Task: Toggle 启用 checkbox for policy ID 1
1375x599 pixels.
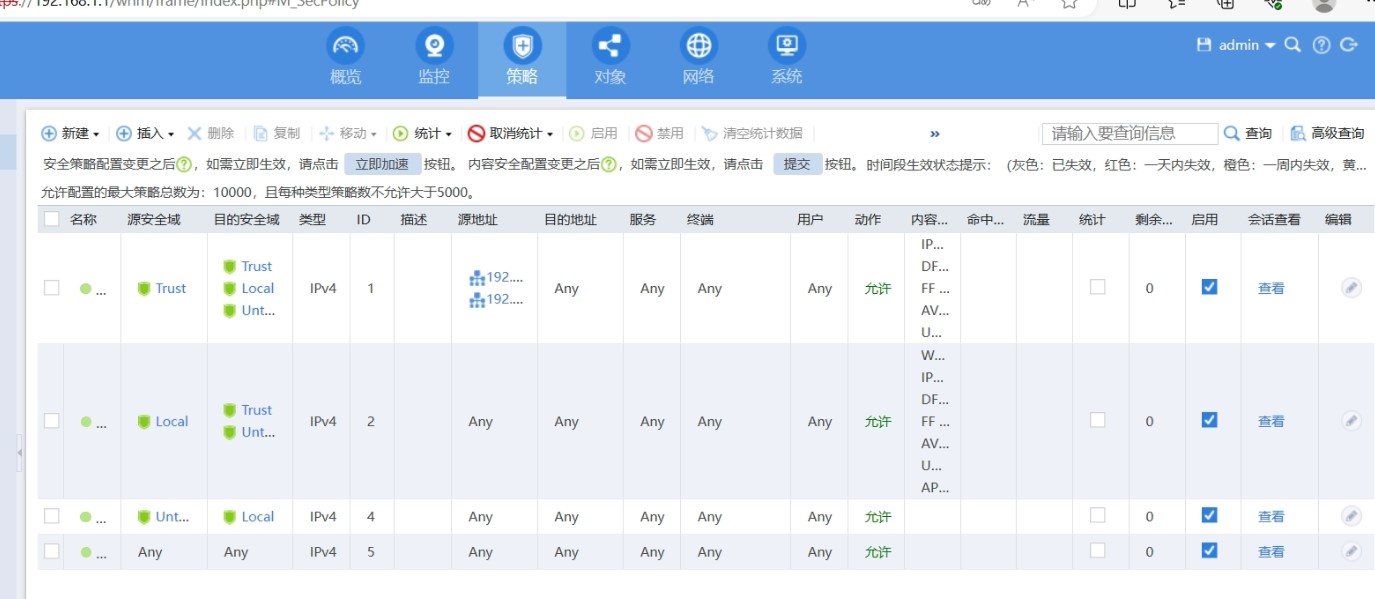Action: coord(1209,287)
